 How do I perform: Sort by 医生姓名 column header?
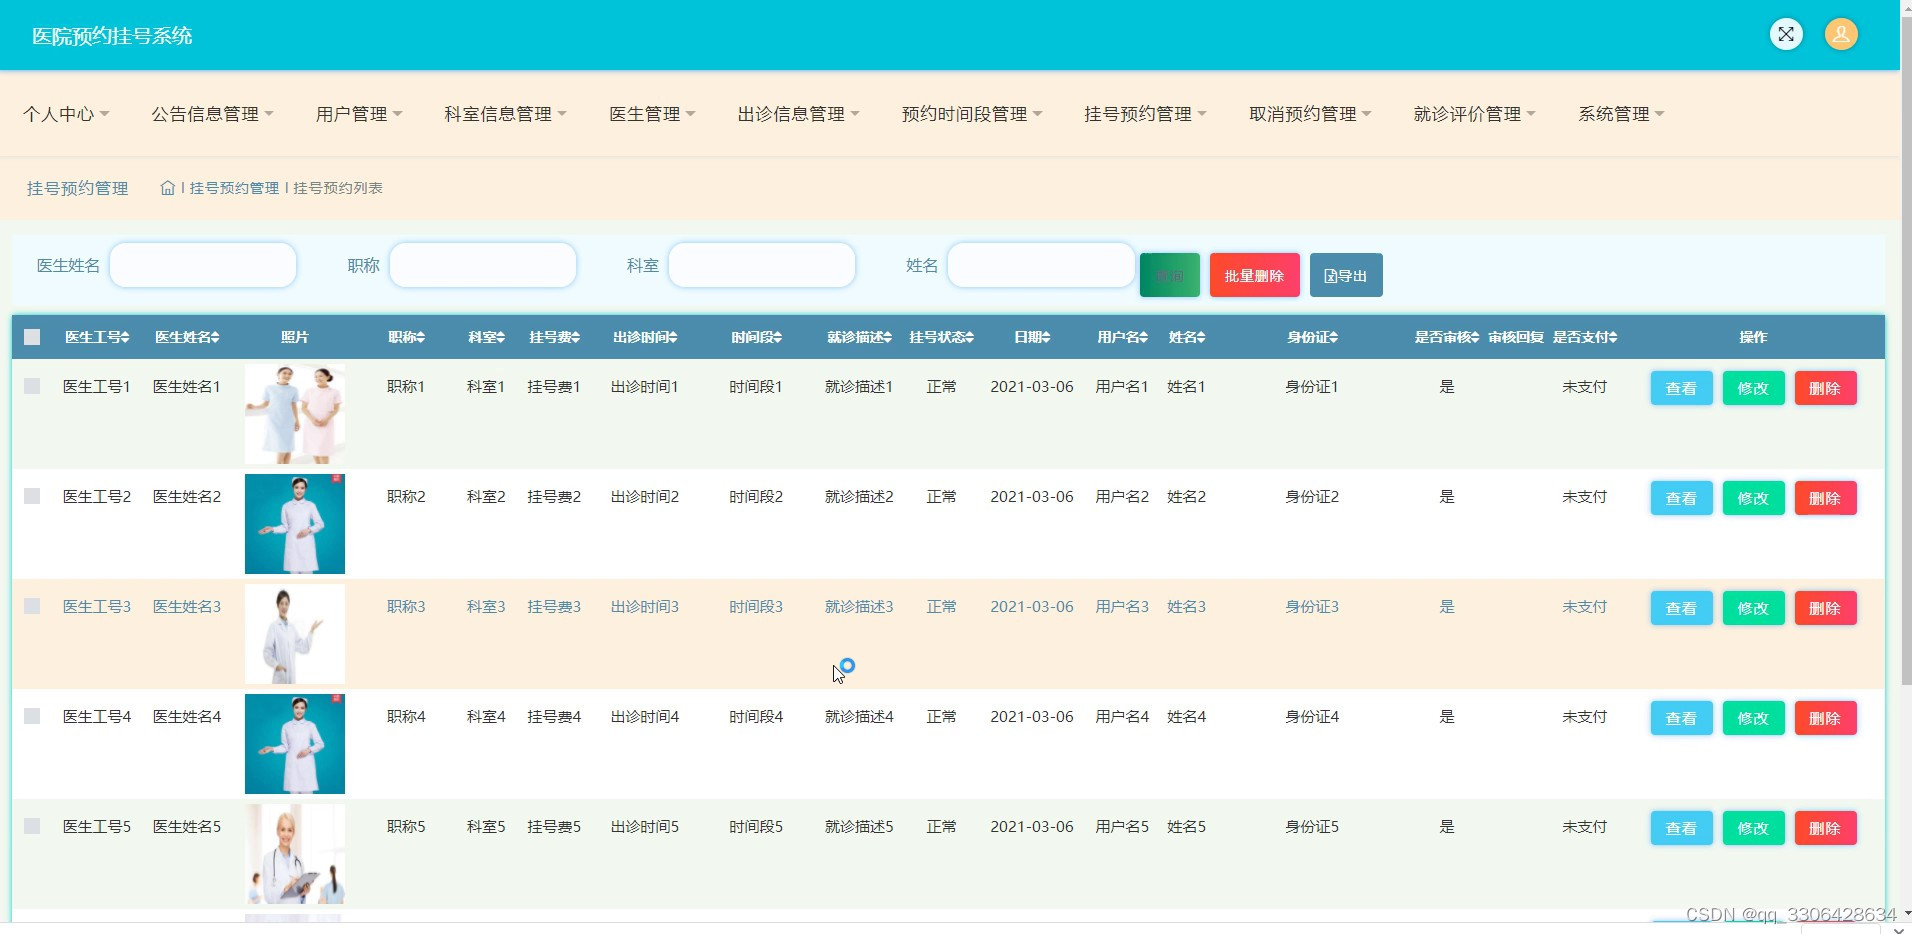click(x=187, y=338)
